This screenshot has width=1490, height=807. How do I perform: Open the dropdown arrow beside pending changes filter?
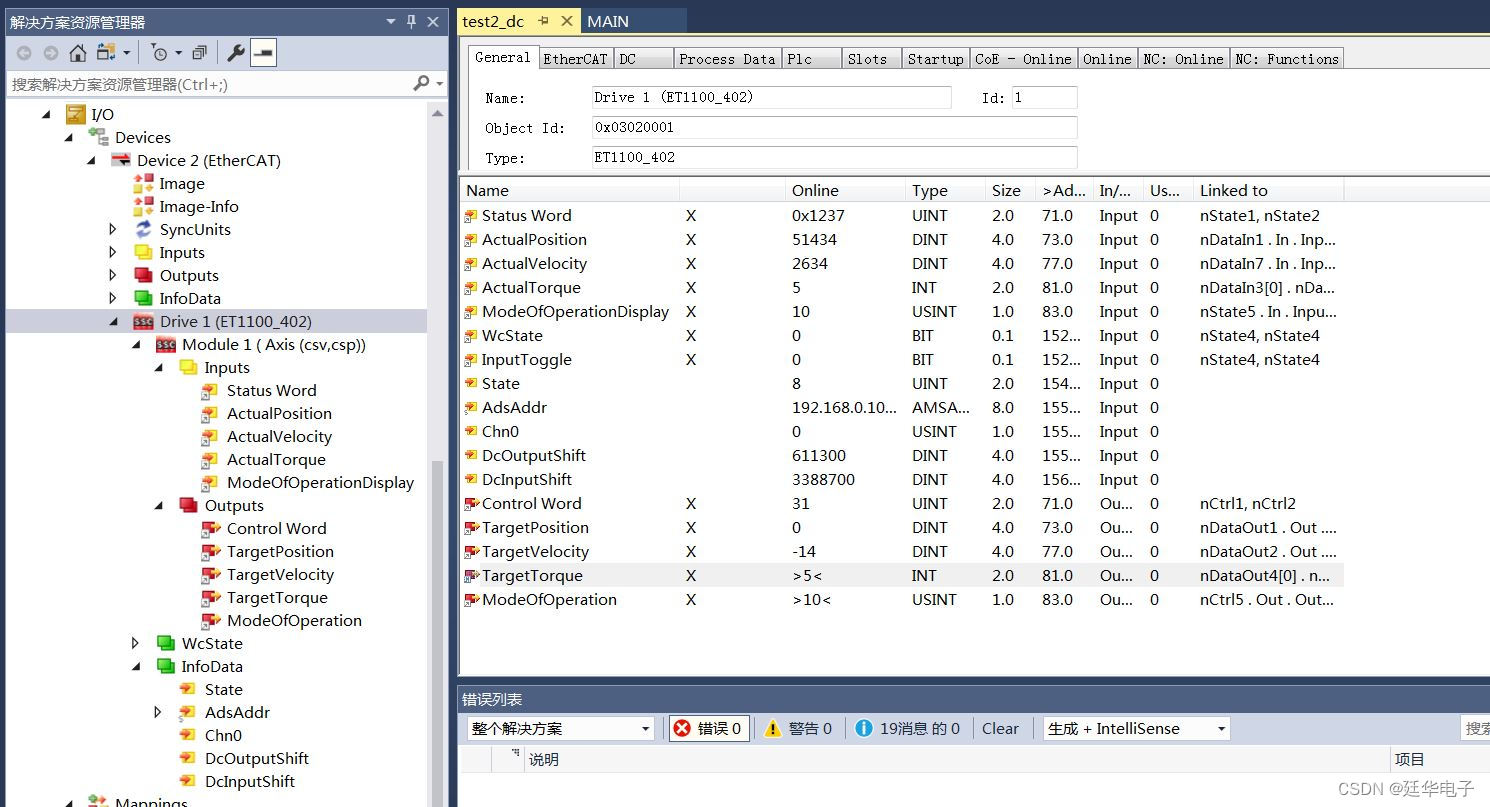pos(179,53)
